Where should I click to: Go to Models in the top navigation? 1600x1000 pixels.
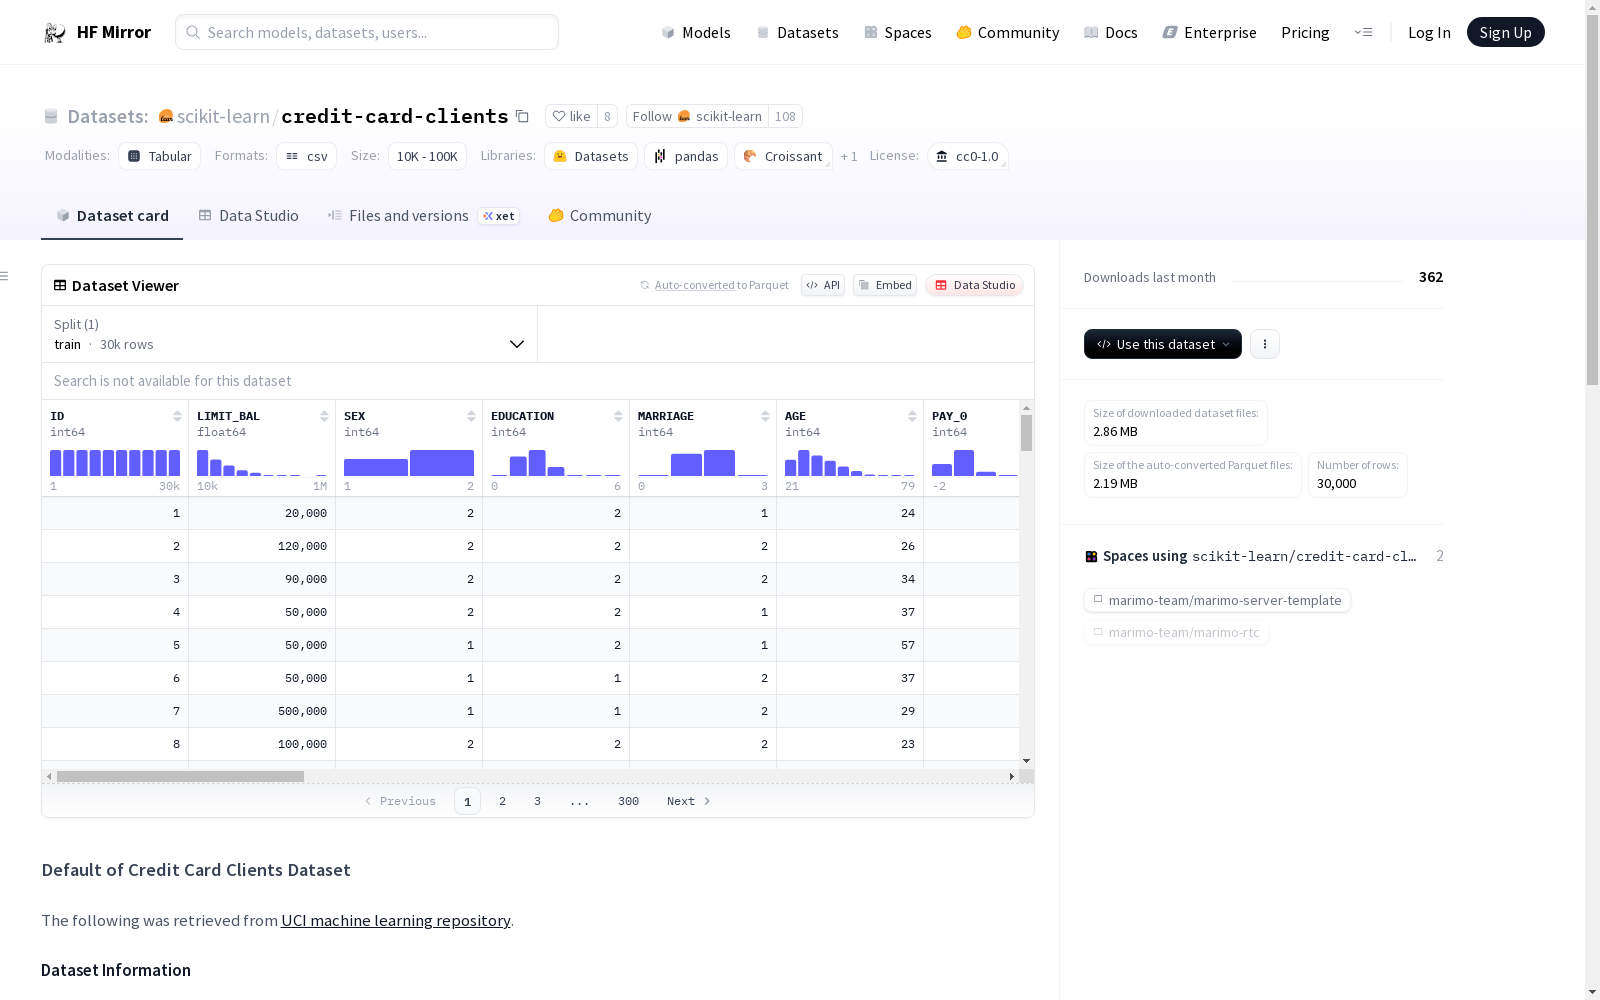tap(696, 33)
